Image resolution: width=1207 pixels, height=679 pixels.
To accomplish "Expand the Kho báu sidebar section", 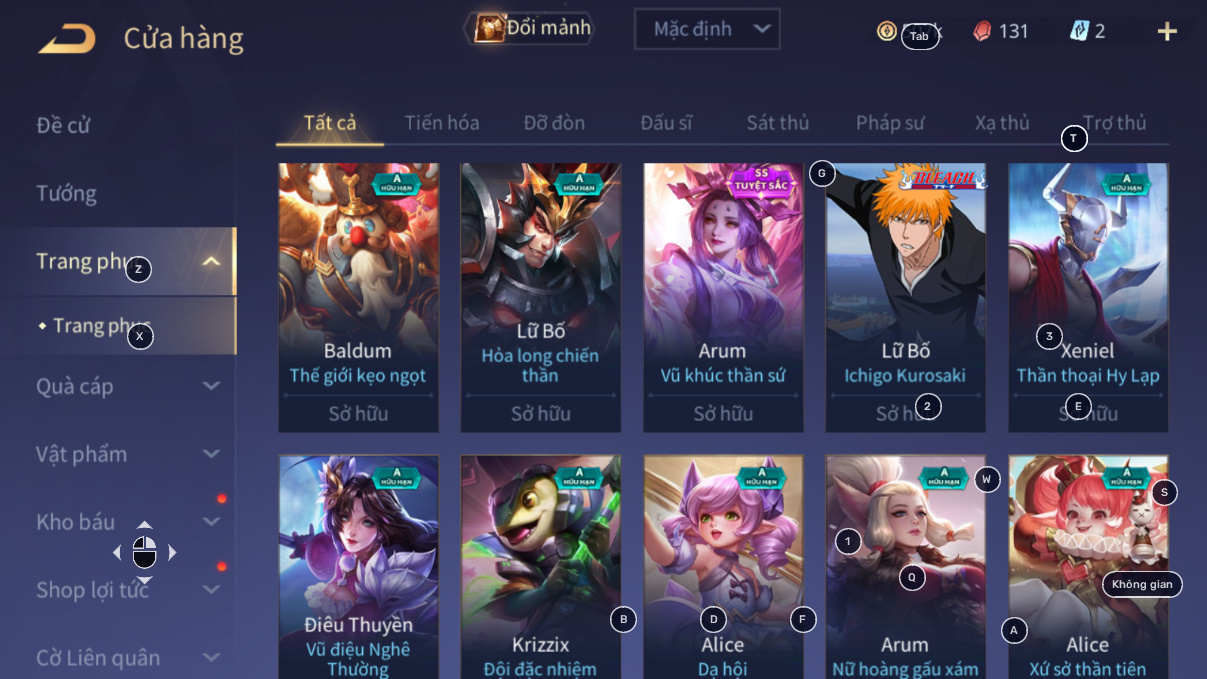I will (211, 522).
